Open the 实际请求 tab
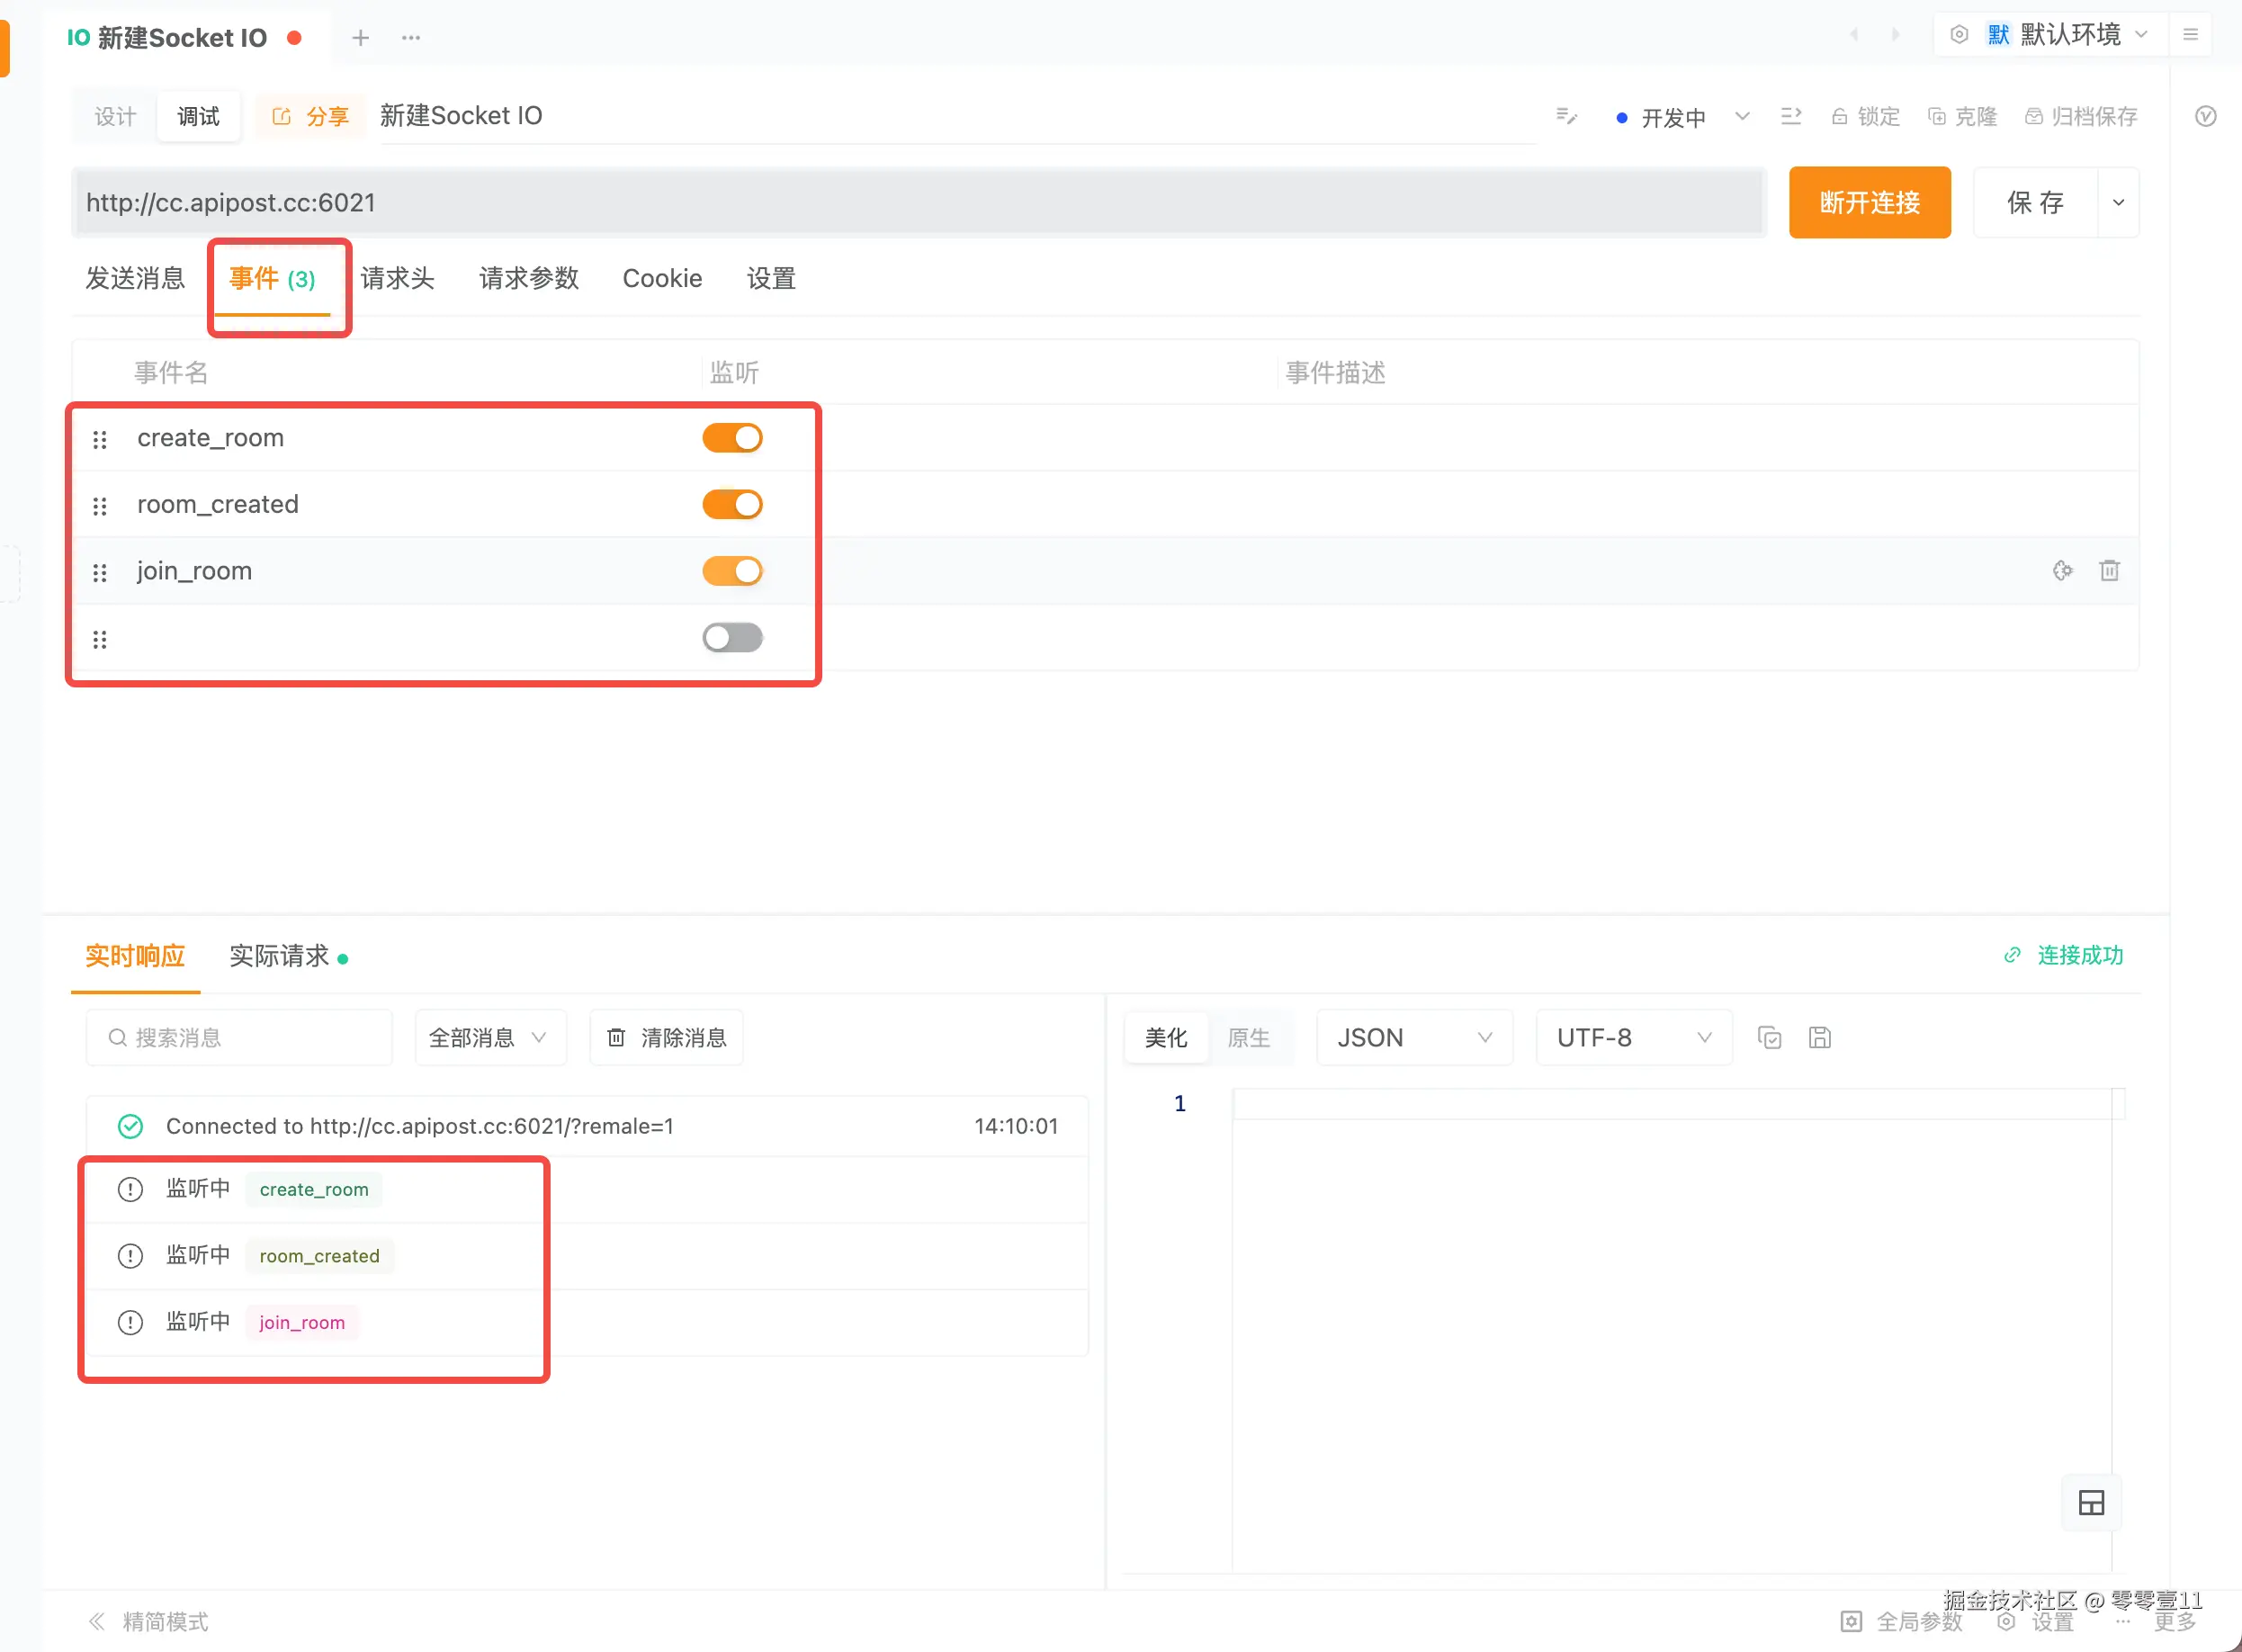 [279, 956]
